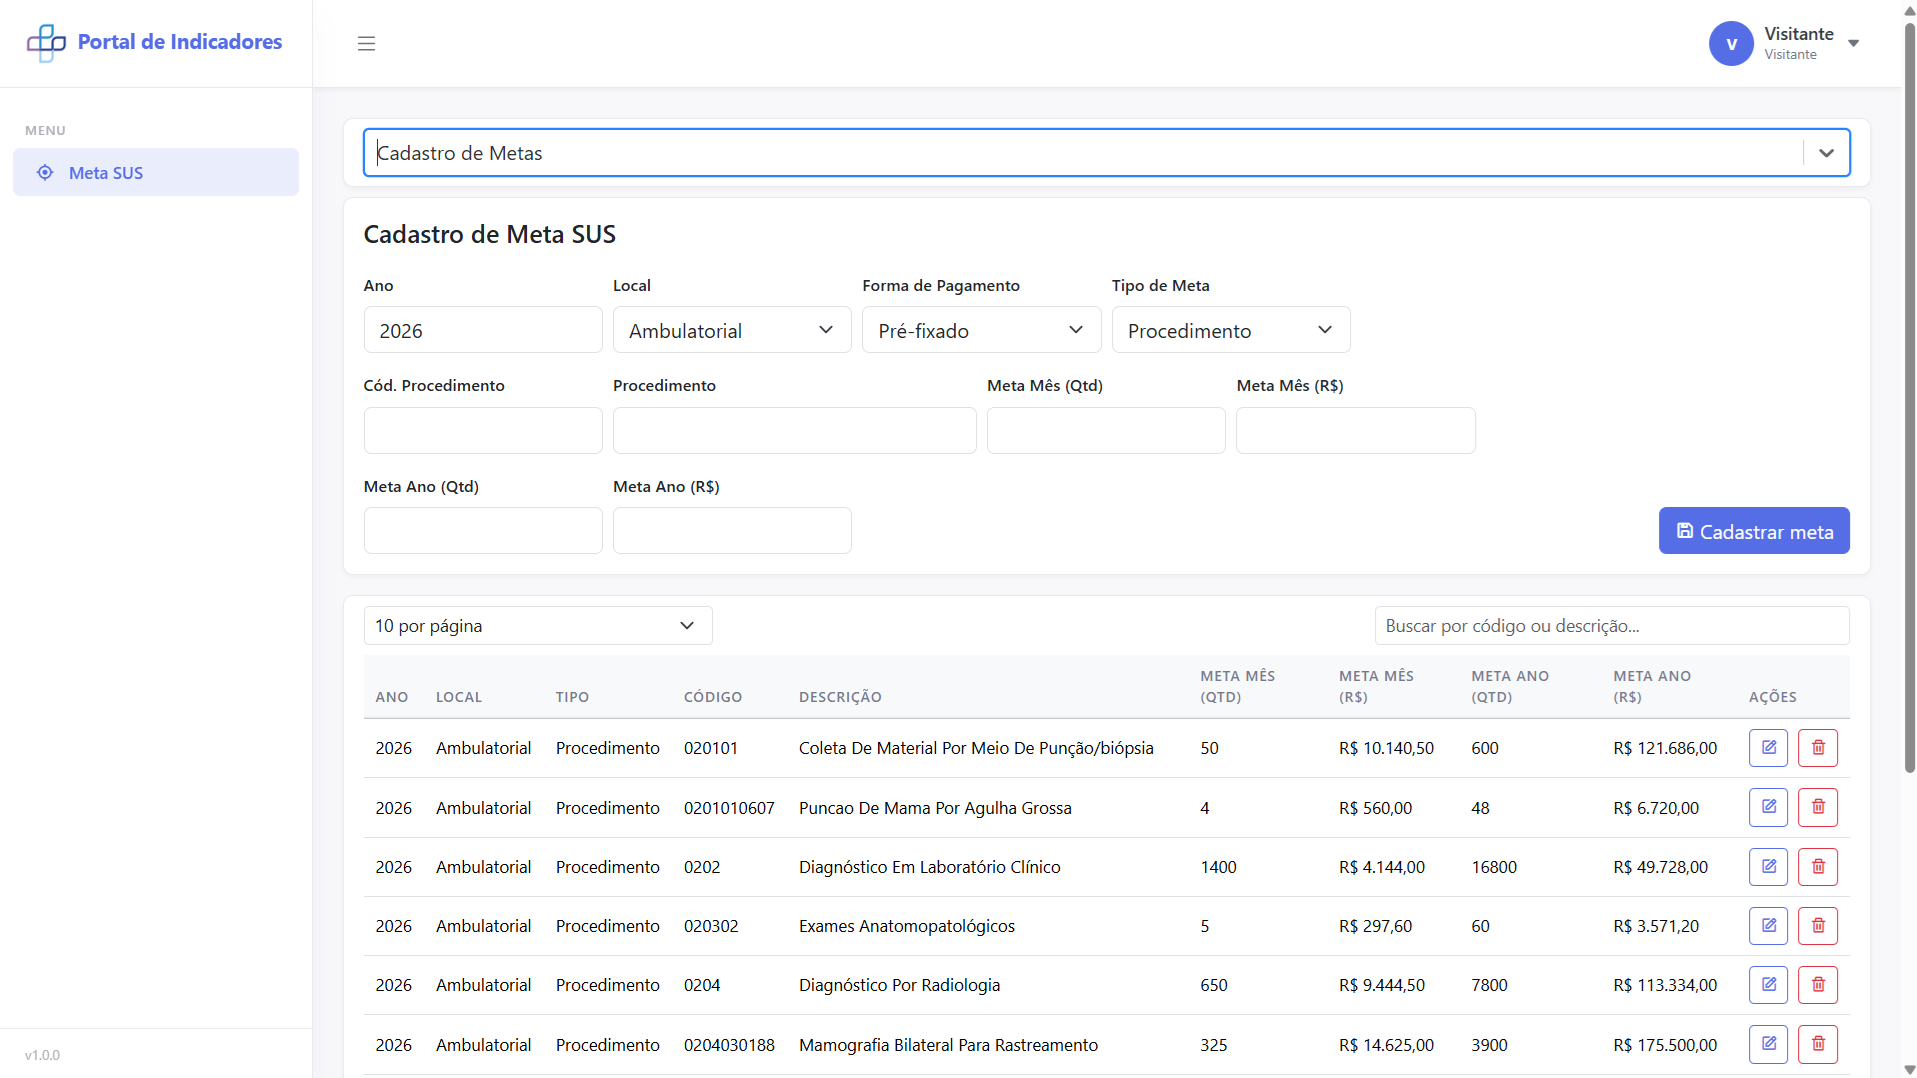Image resolution: width=1917 pixels, height=1078 pixels.
Task: Edit the Exames Anatomopatológicos row
Action: pyautogui.click(x=1768, y=926)
